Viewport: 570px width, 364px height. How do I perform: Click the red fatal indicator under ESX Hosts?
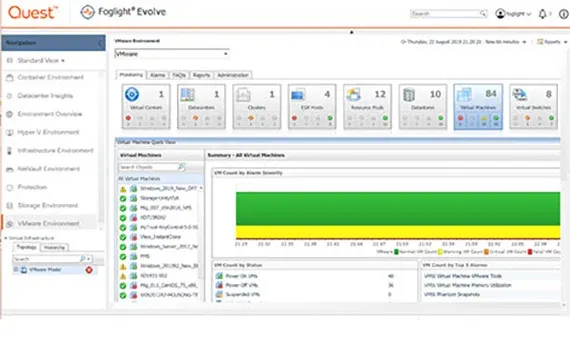(x=294, y=118)
